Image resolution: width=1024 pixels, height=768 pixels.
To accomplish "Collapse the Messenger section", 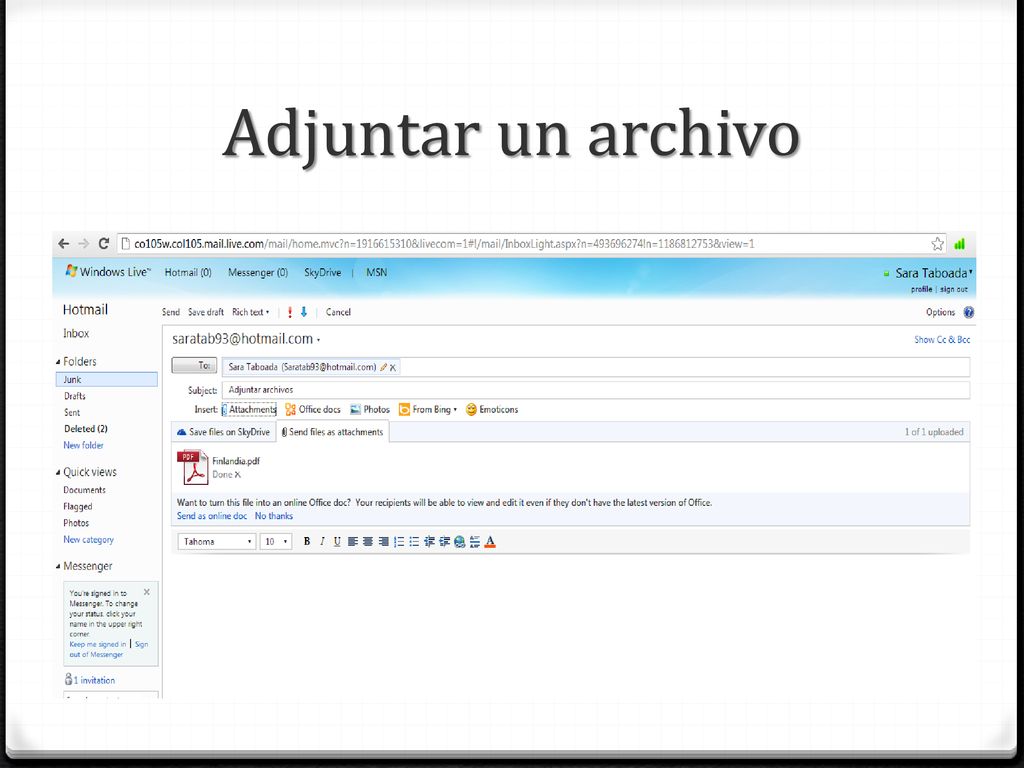I will pos(58,566).
